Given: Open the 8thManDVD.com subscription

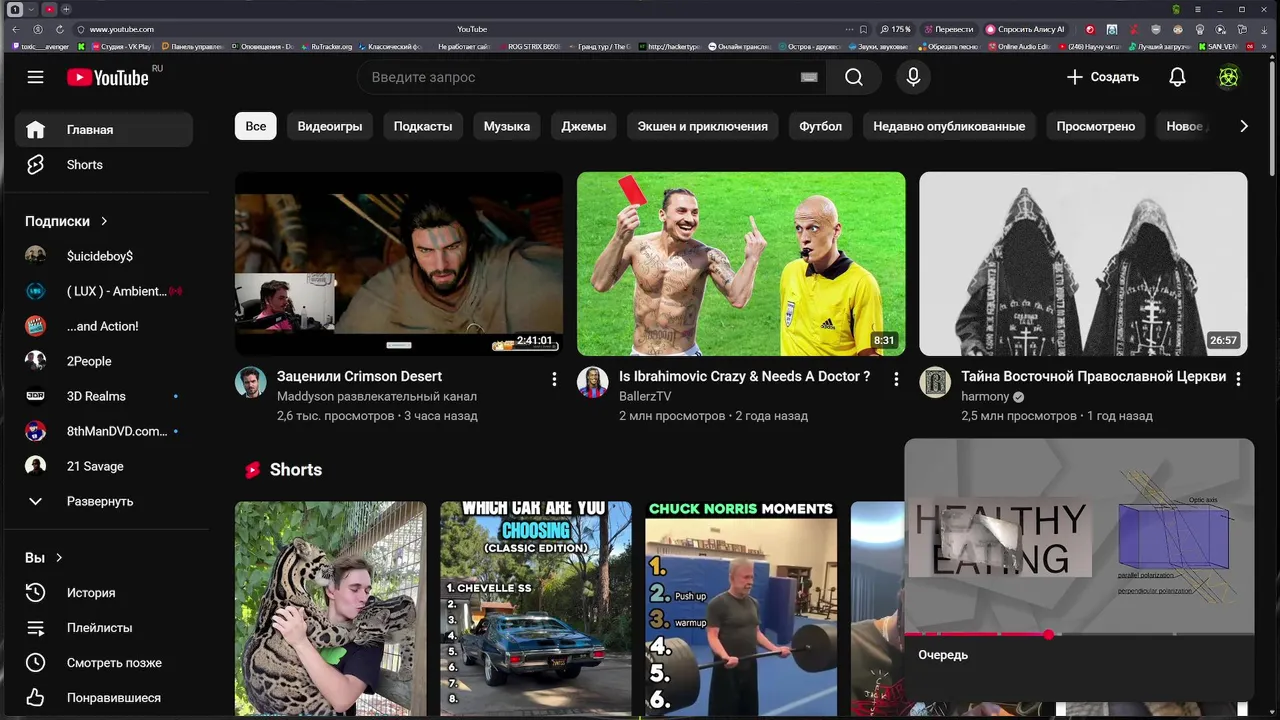Looking at the screenshot, I should tap(104, 431).
